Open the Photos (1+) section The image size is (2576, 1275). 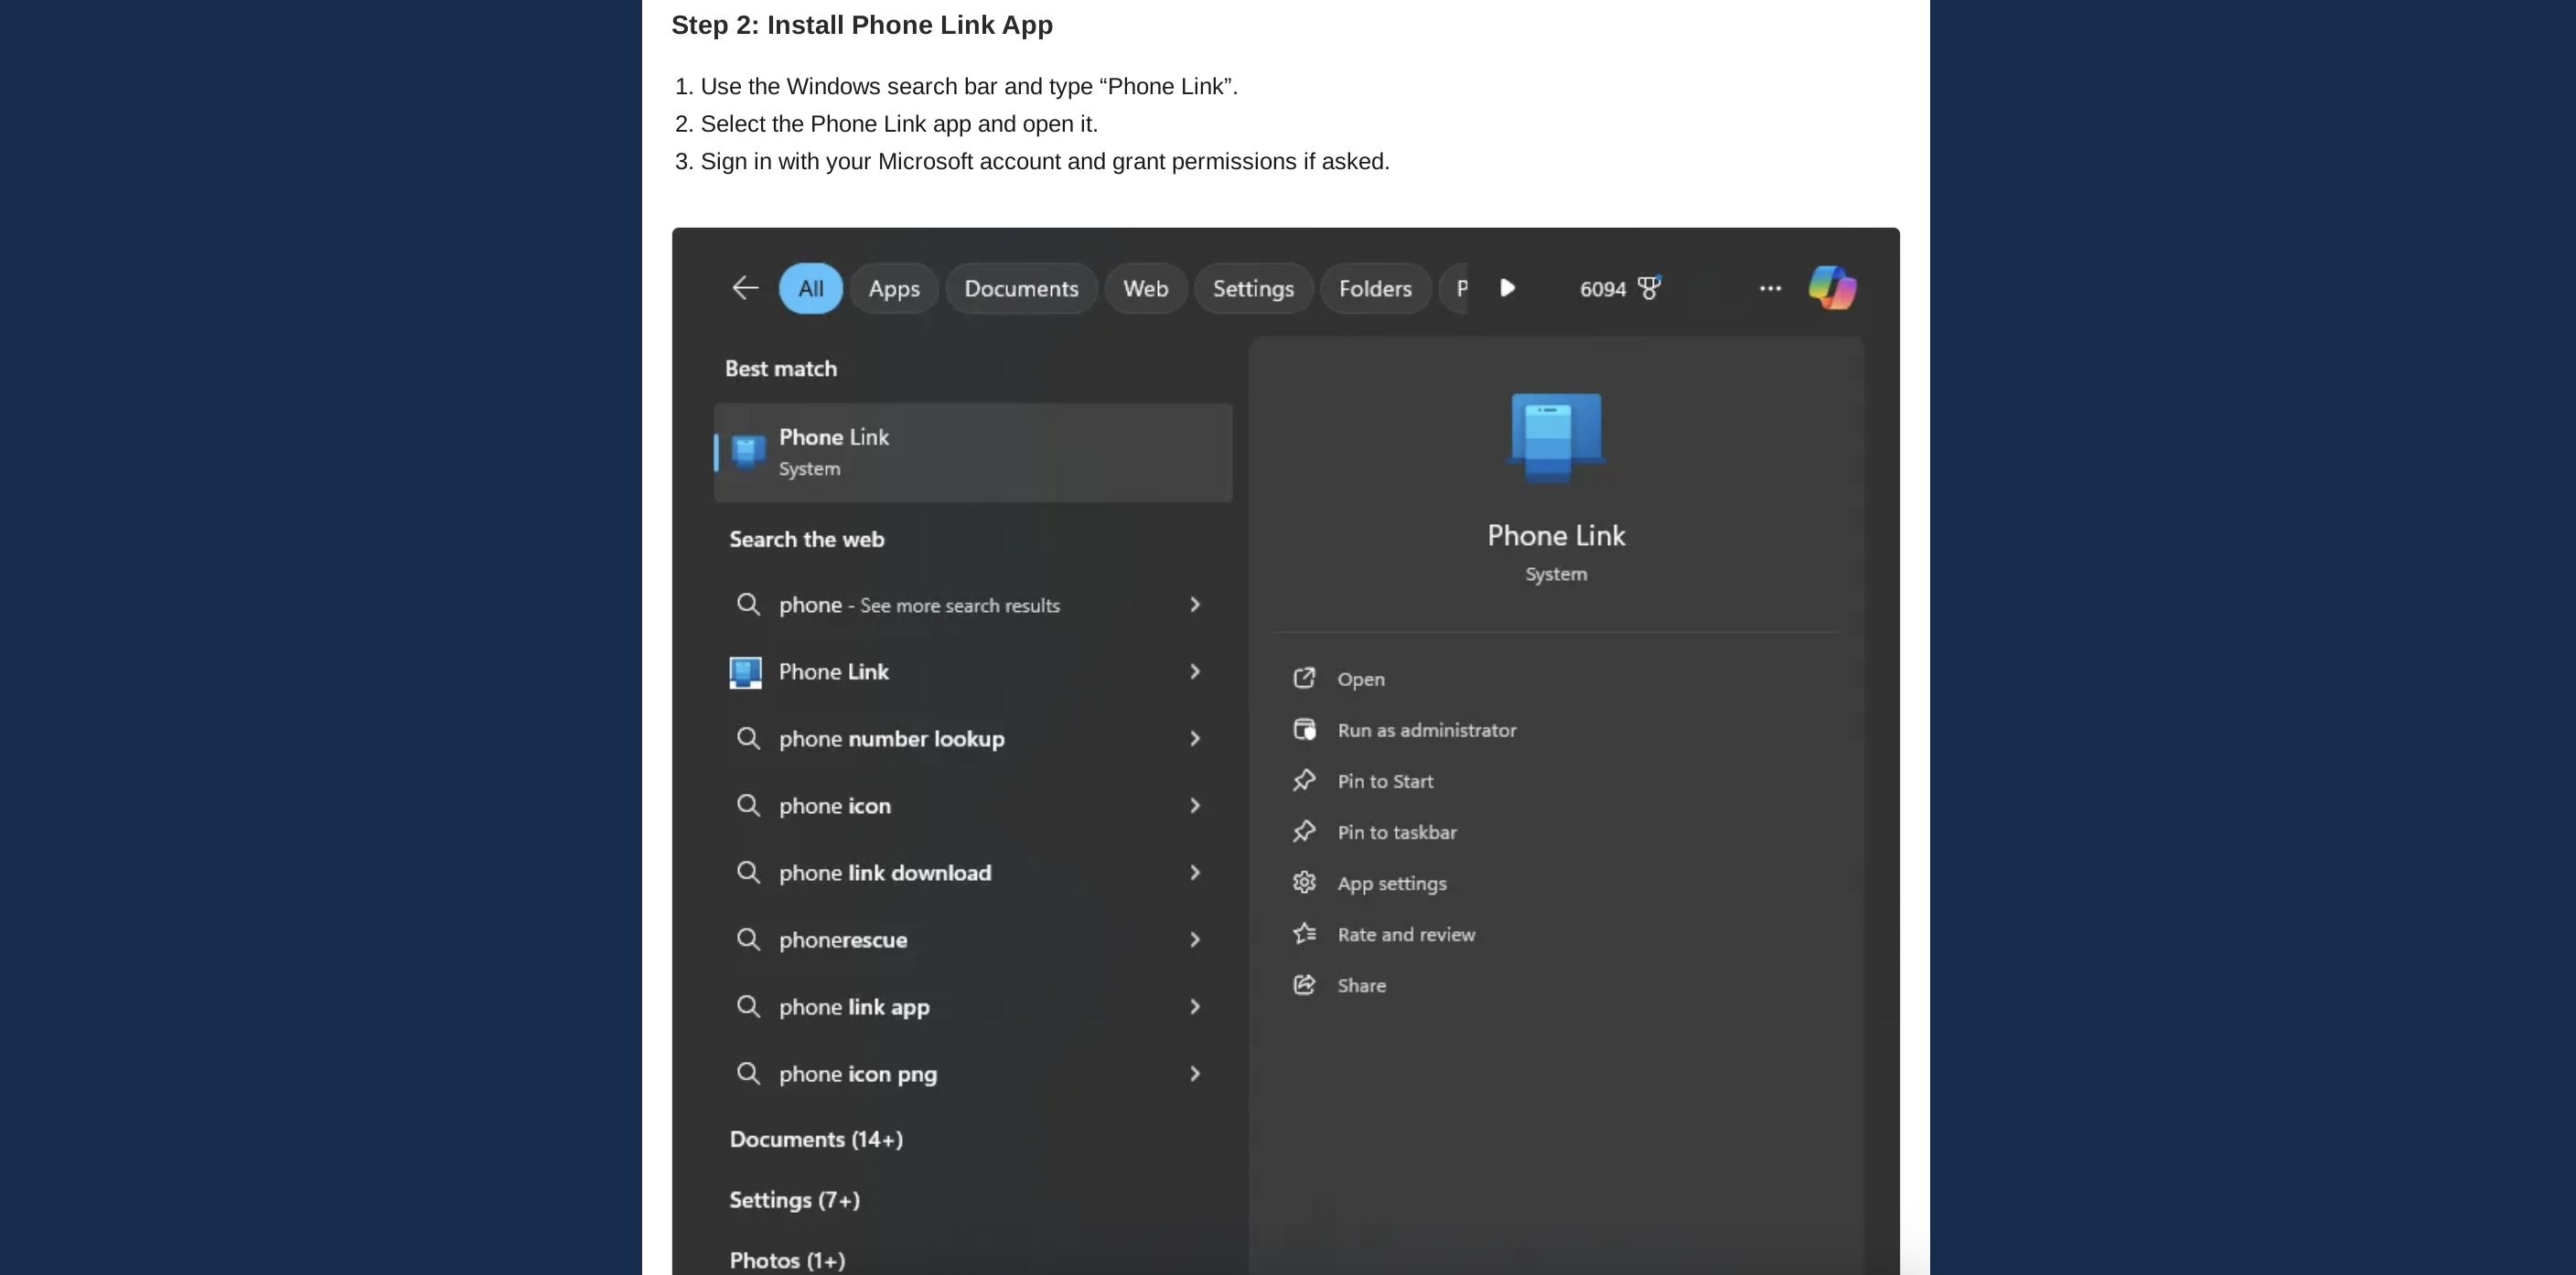pos(787,1260)
